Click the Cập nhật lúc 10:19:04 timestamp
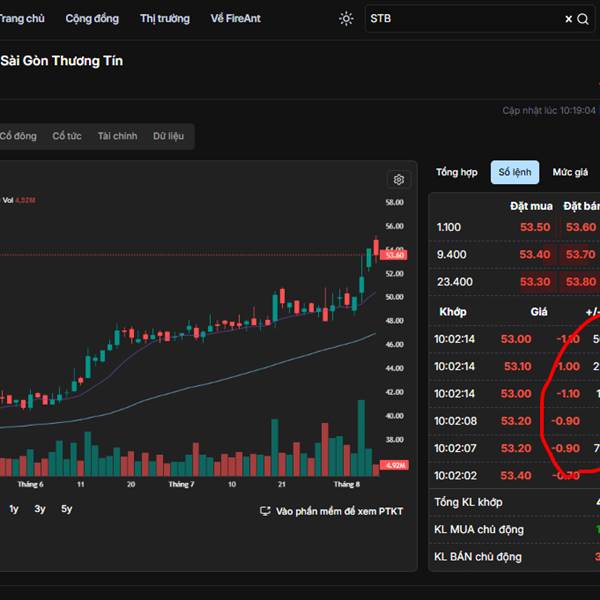This screenshot has height=600, width=600. tap(549, 111)
